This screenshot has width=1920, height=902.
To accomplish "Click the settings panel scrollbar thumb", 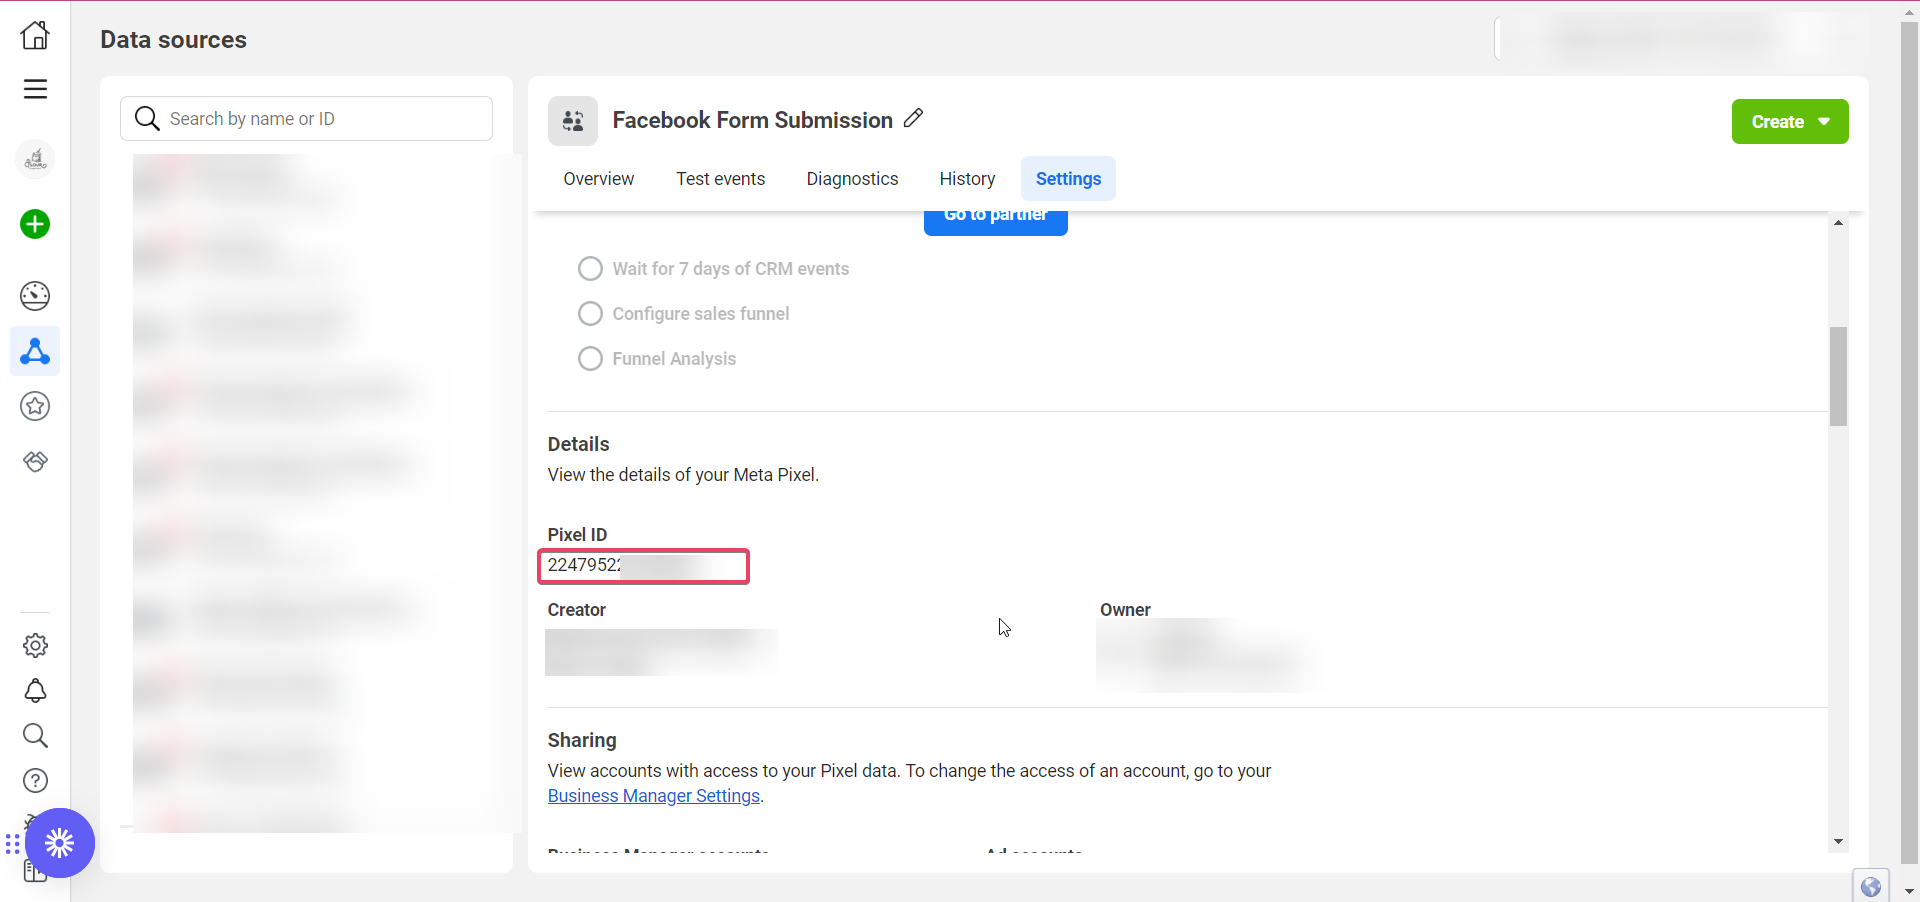I will click(x=1838, y=376).
